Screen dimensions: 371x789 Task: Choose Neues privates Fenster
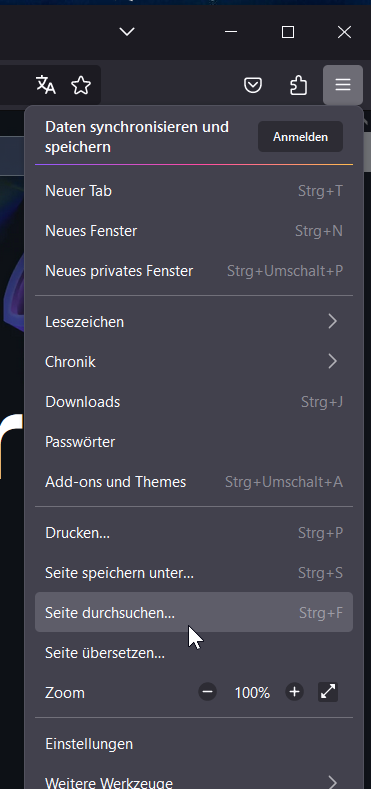(194, 271)
